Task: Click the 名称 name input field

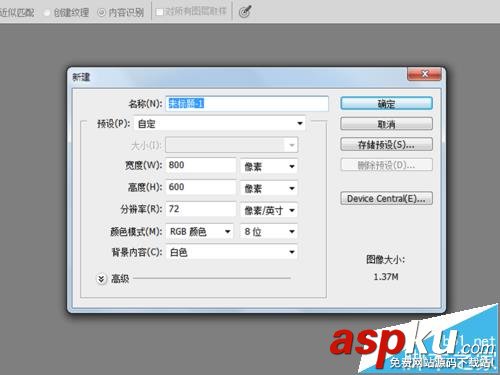Action: (x=247, y=104)
